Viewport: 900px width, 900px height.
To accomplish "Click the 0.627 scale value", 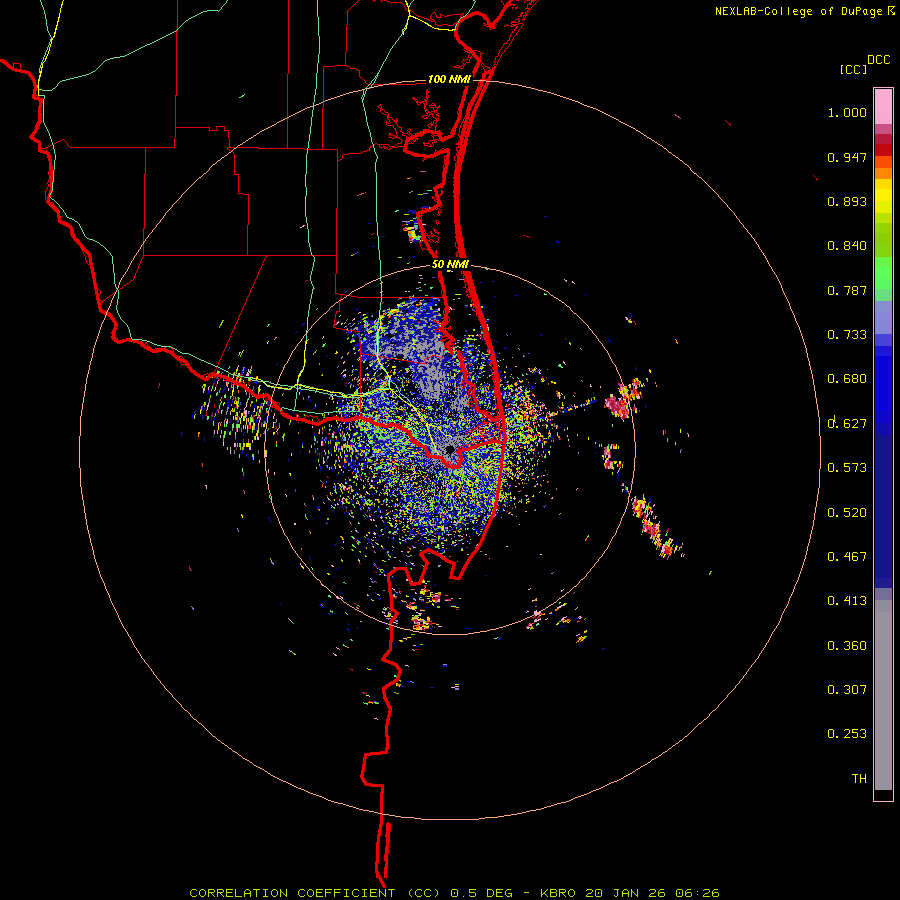I will [x=847, y=424].
